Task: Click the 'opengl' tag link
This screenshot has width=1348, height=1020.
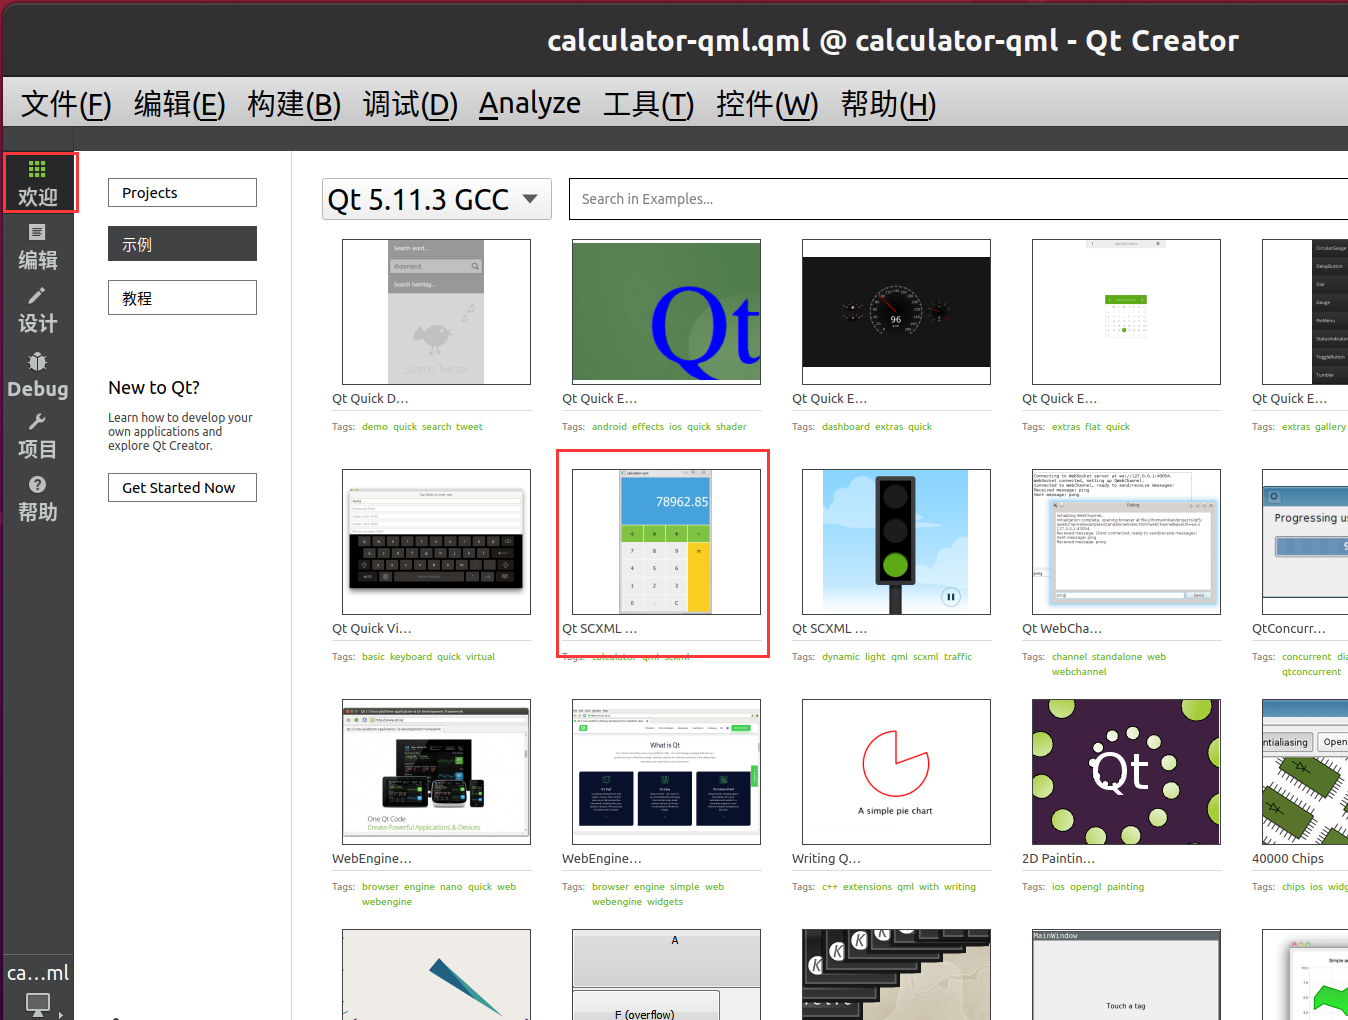Action: [x=1085, y=887]
